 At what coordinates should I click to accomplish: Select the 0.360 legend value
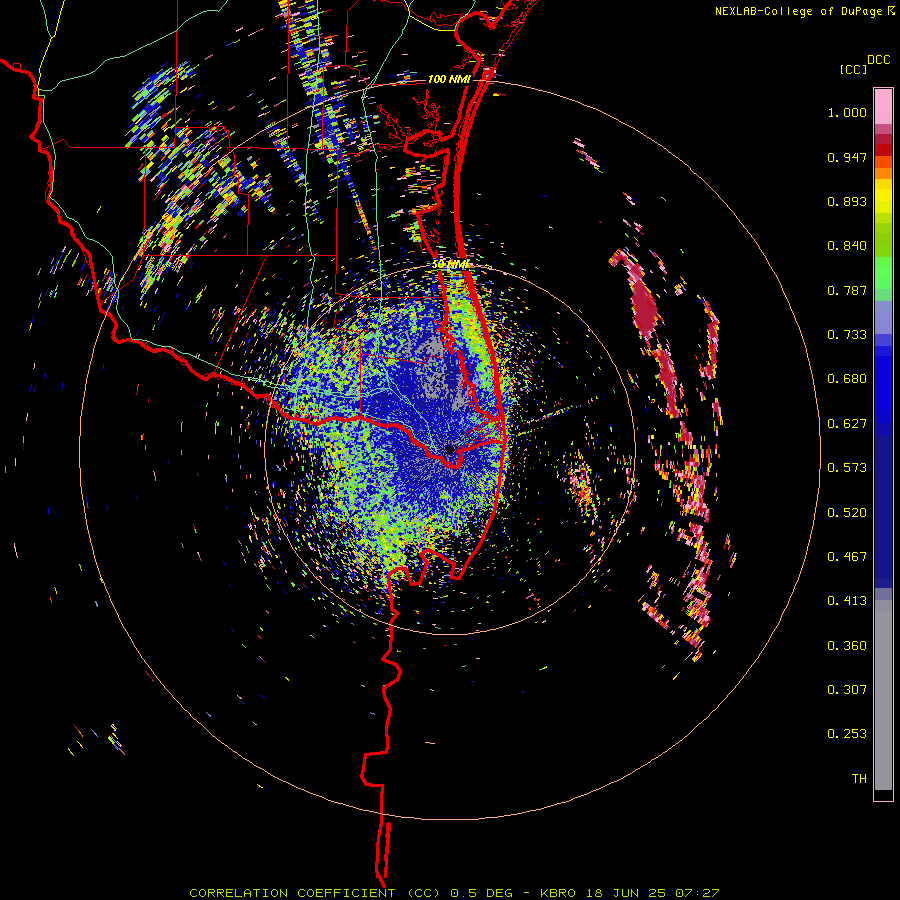[847, 646]
